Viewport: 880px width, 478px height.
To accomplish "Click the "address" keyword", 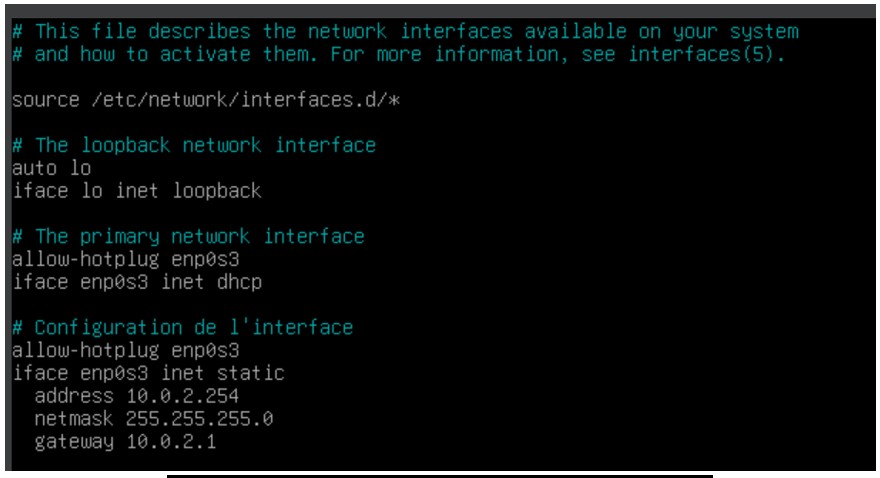I will (x=74, y=396).
